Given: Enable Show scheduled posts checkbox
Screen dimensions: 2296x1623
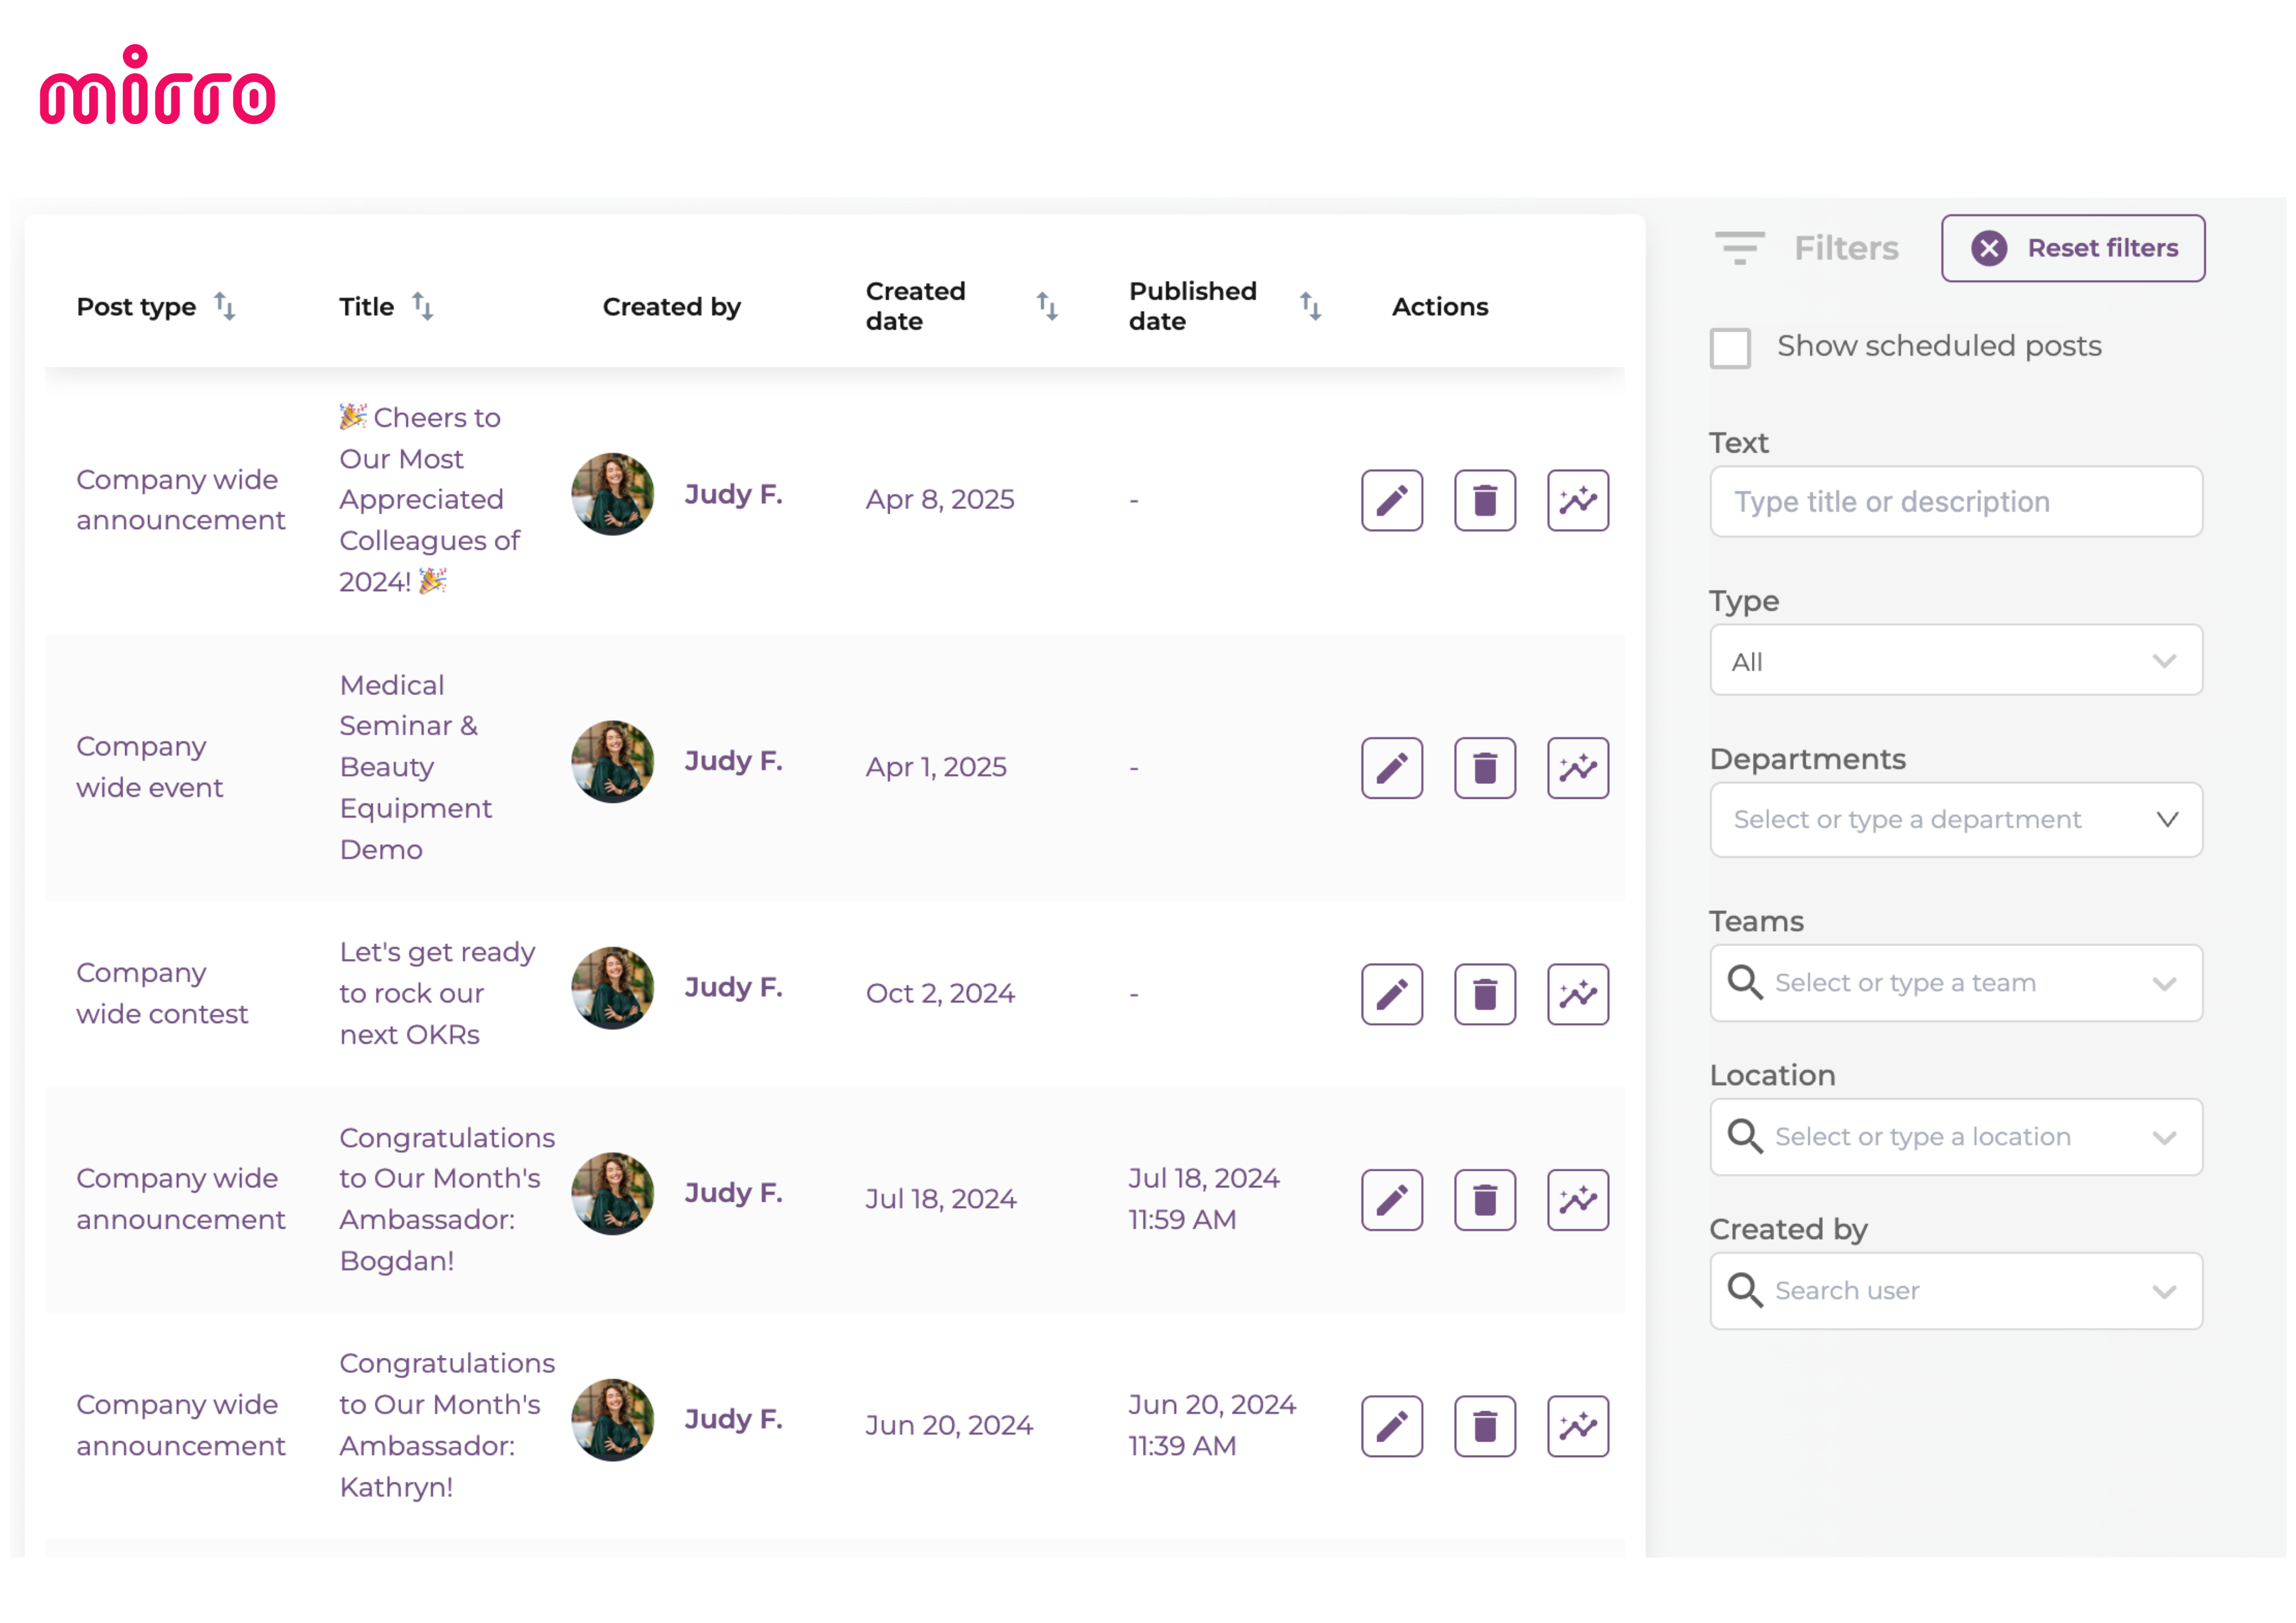Looking at the screenshot, I should 1730,347.
